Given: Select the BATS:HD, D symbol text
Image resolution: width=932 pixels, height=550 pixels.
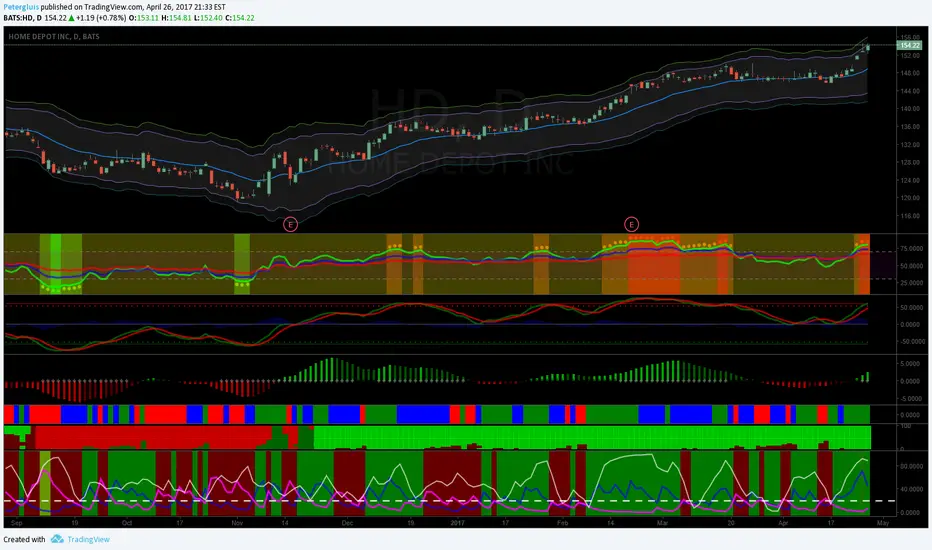Looking at the screenshot, I should click(x=23, y=18).
